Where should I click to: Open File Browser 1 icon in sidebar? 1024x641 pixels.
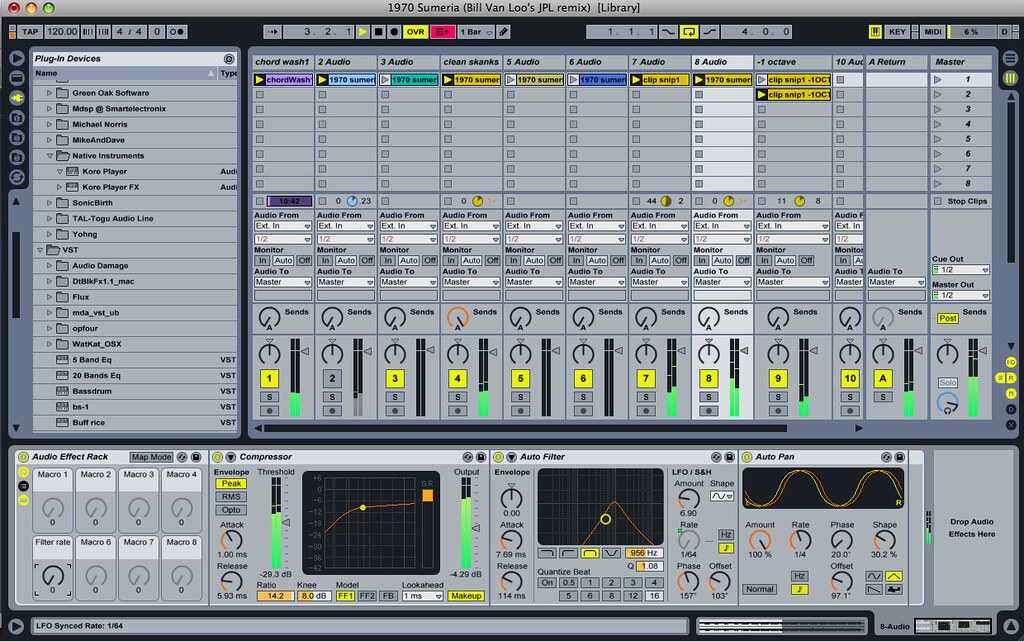tap(17, 118)
